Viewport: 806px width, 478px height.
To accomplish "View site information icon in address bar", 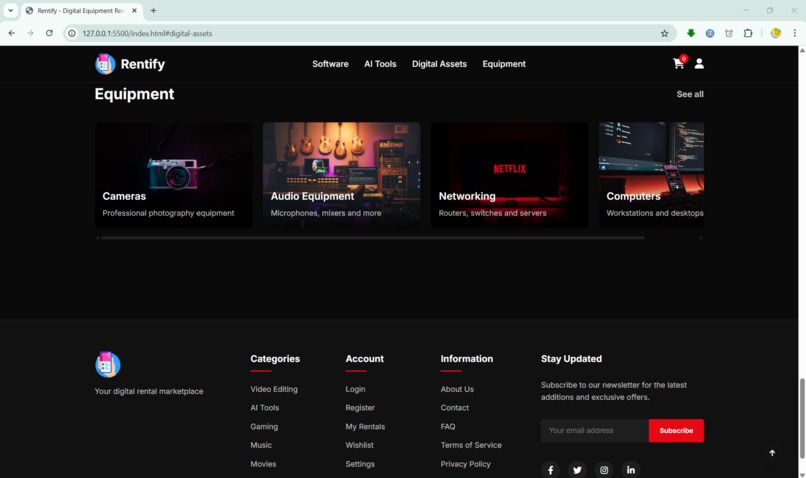I will pyautogui.click(x=72, y=33).
